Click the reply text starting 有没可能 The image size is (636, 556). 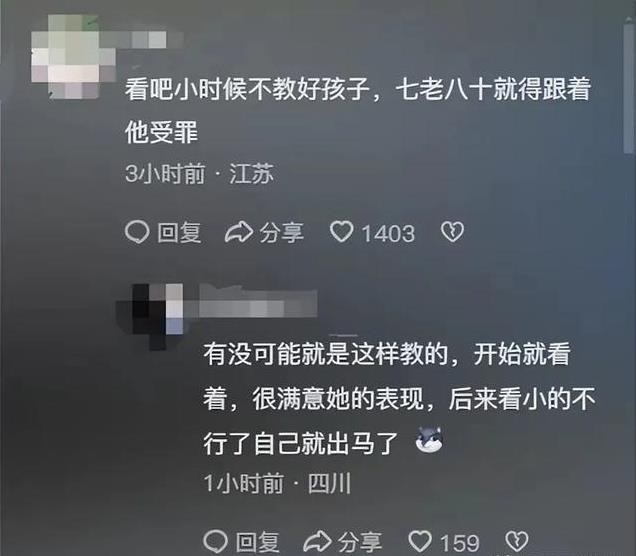click(399, 399)
